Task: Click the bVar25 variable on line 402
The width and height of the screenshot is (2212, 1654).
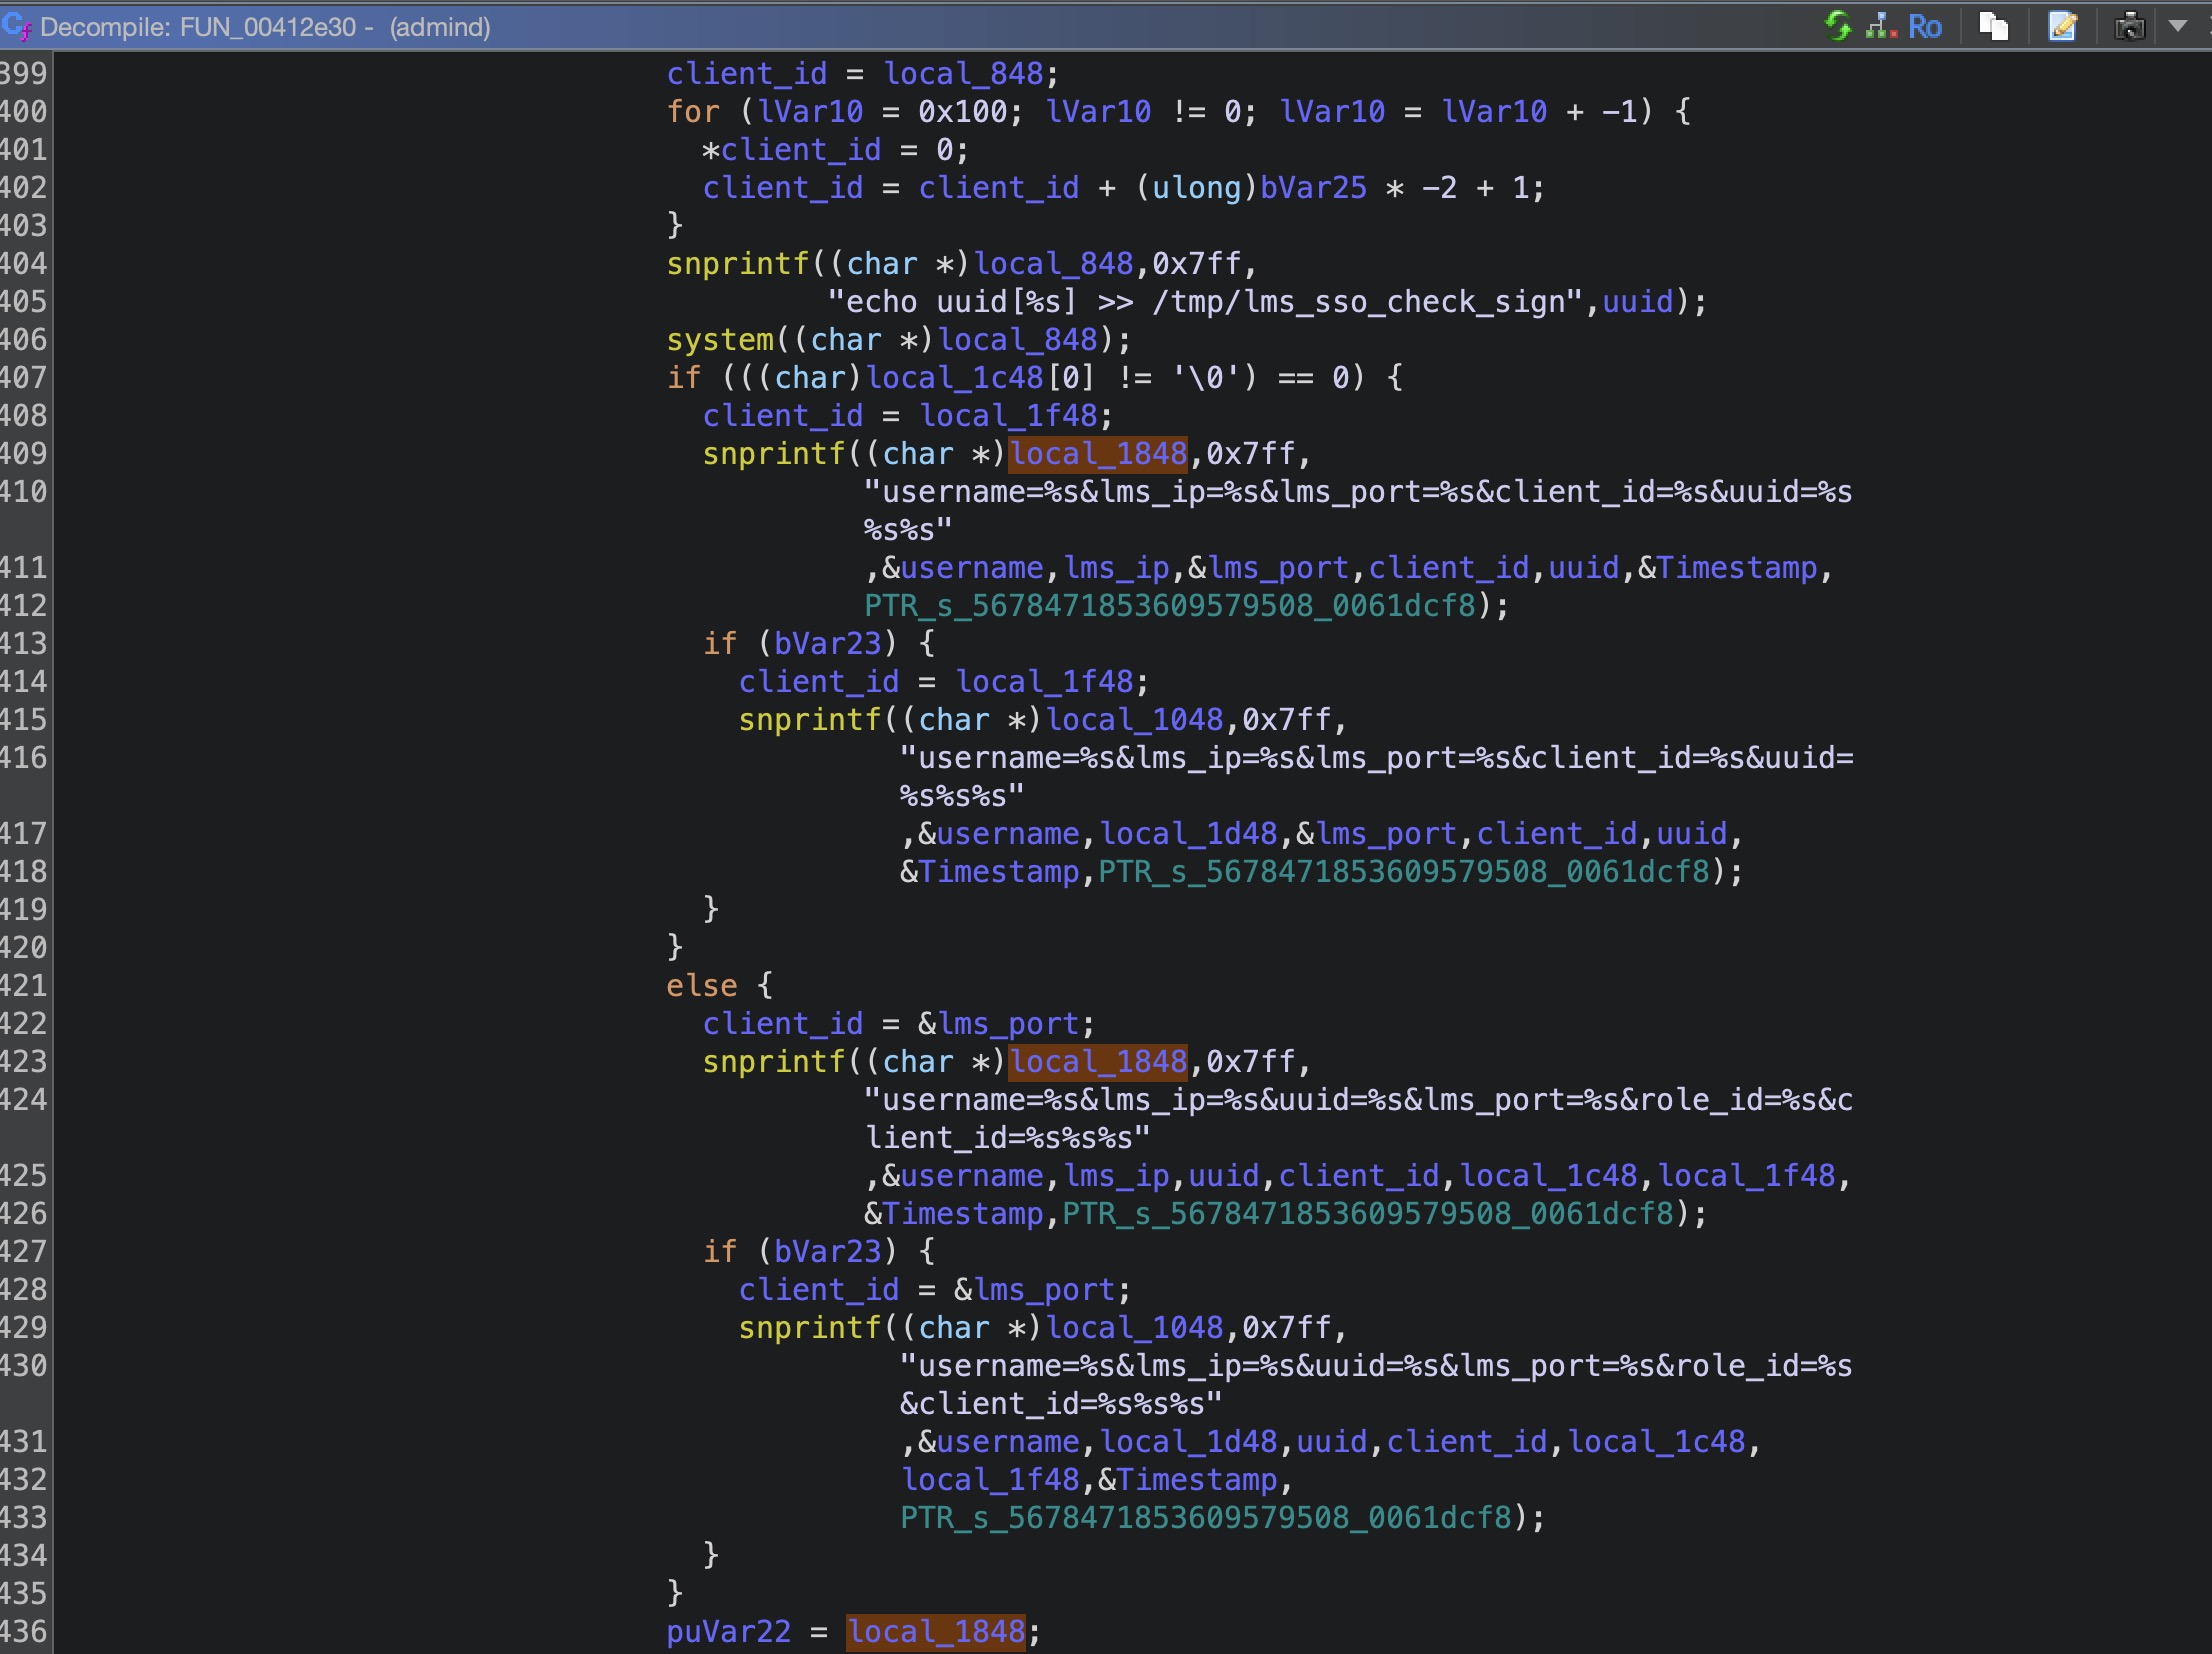Action: (x=1312, y=188)
